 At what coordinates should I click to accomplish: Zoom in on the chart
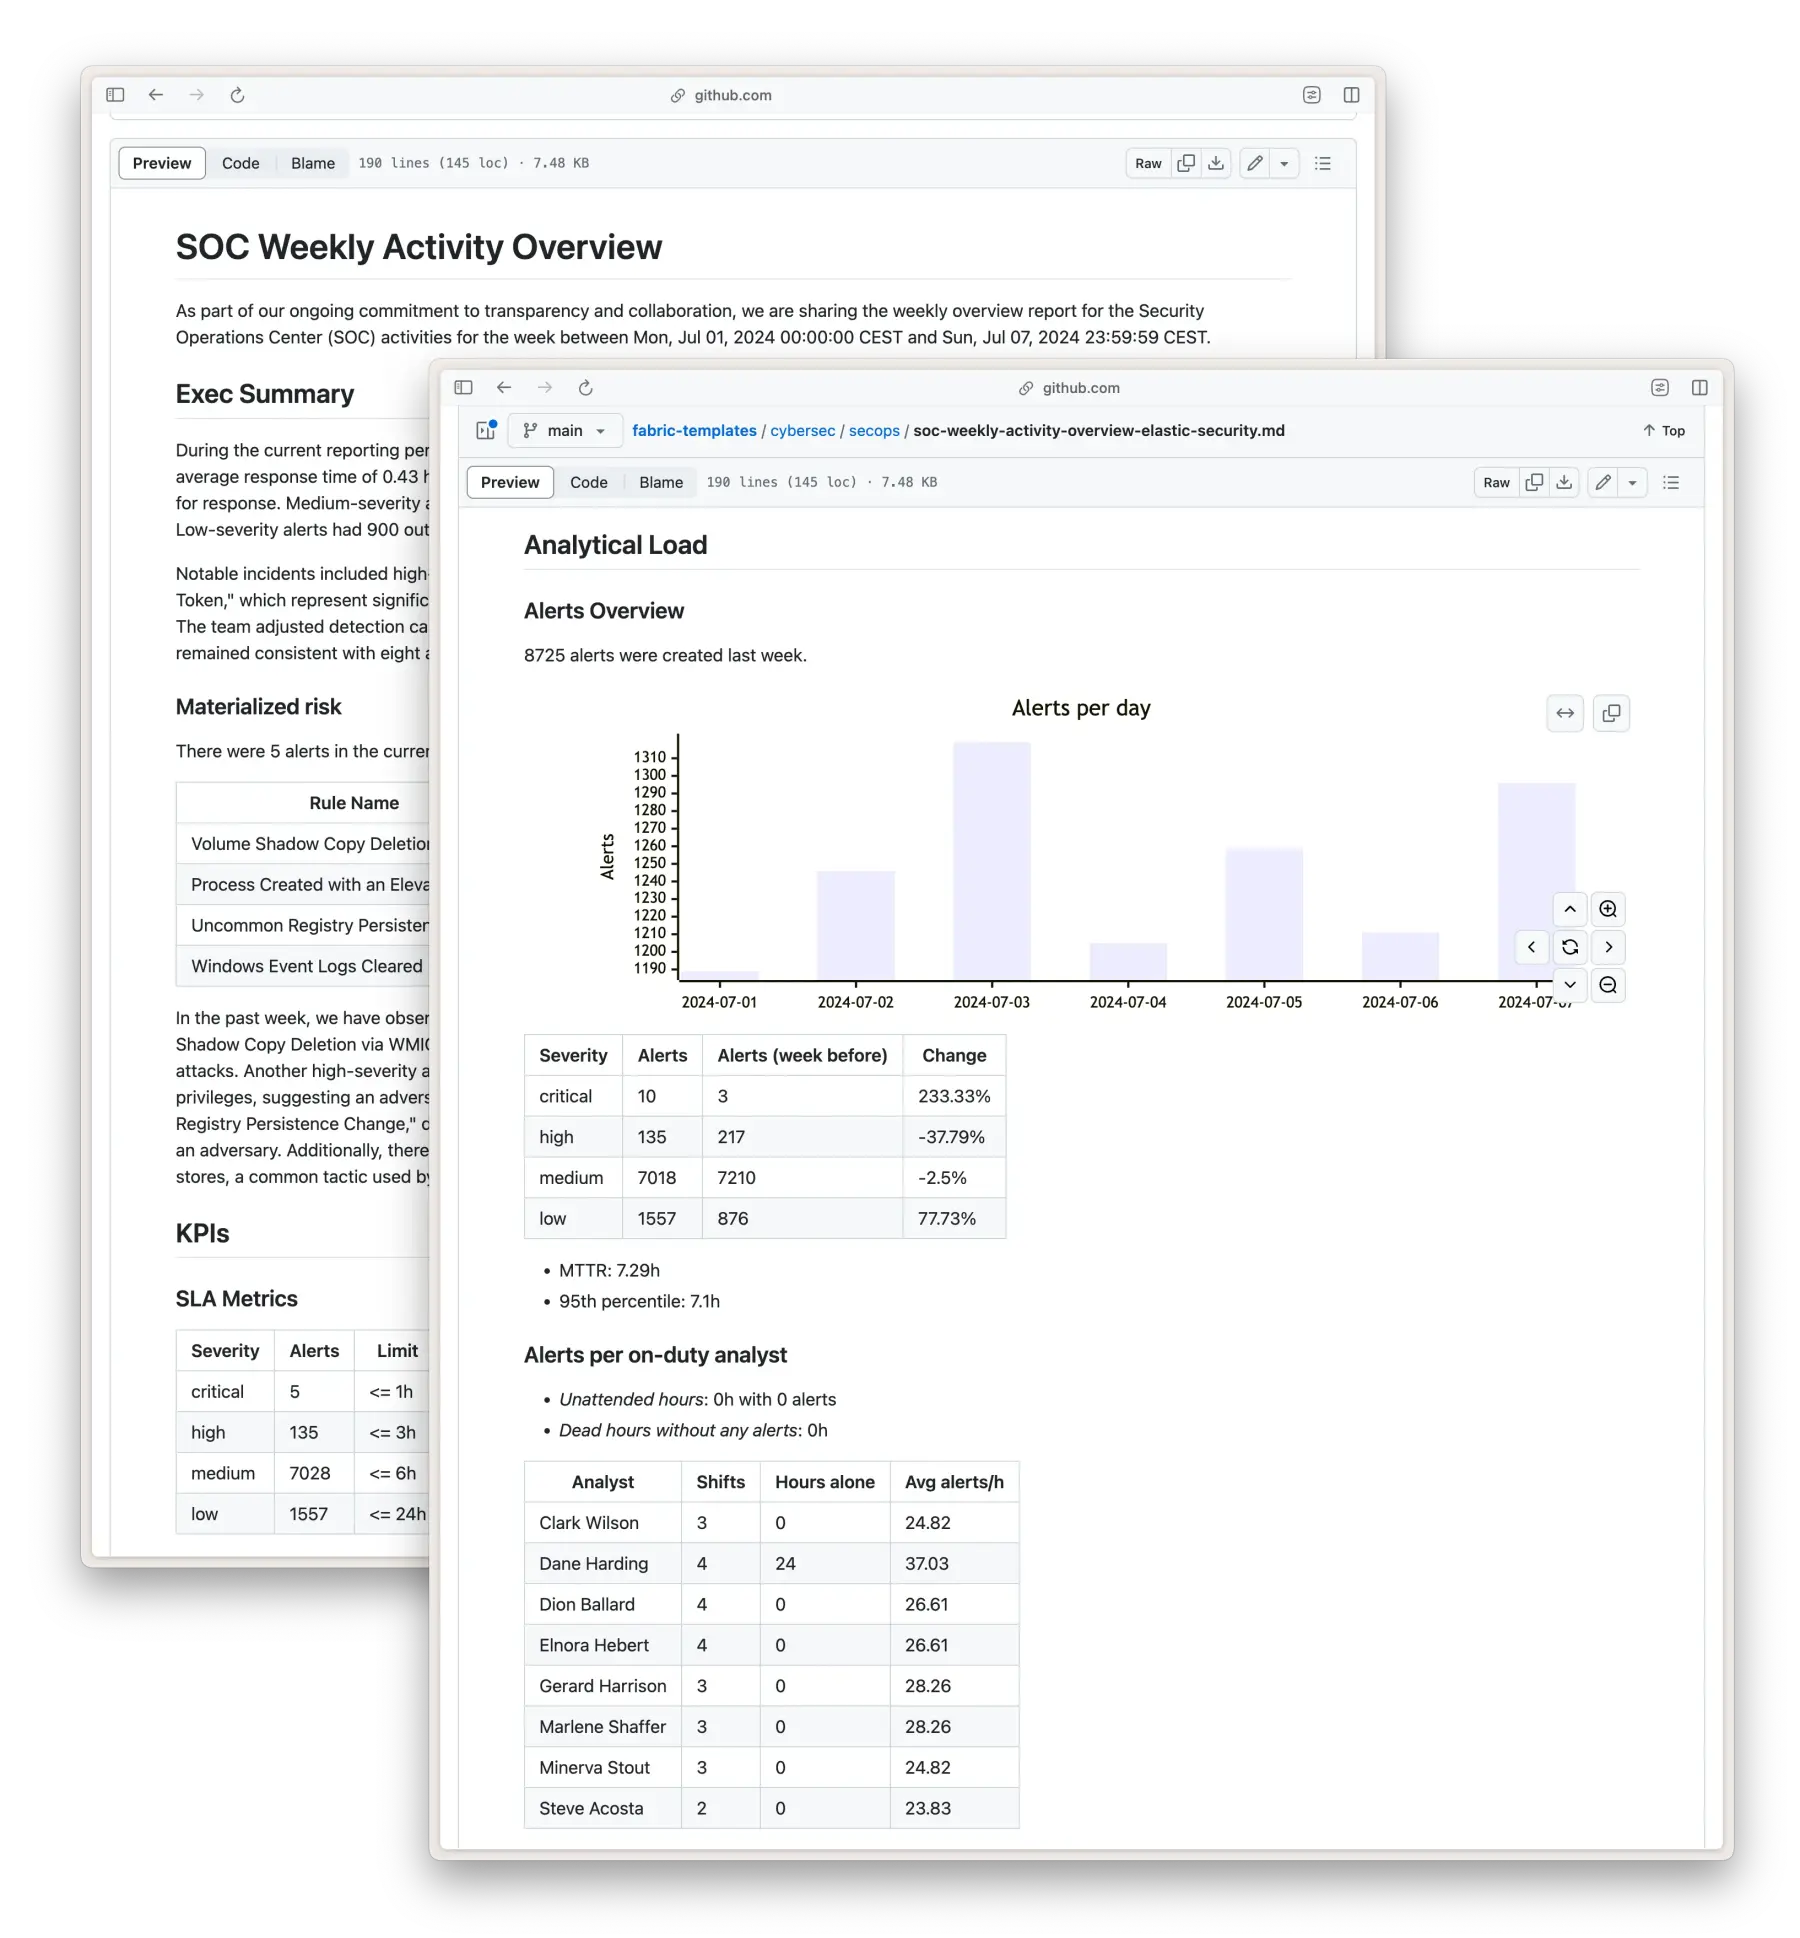coord(1608,908)
